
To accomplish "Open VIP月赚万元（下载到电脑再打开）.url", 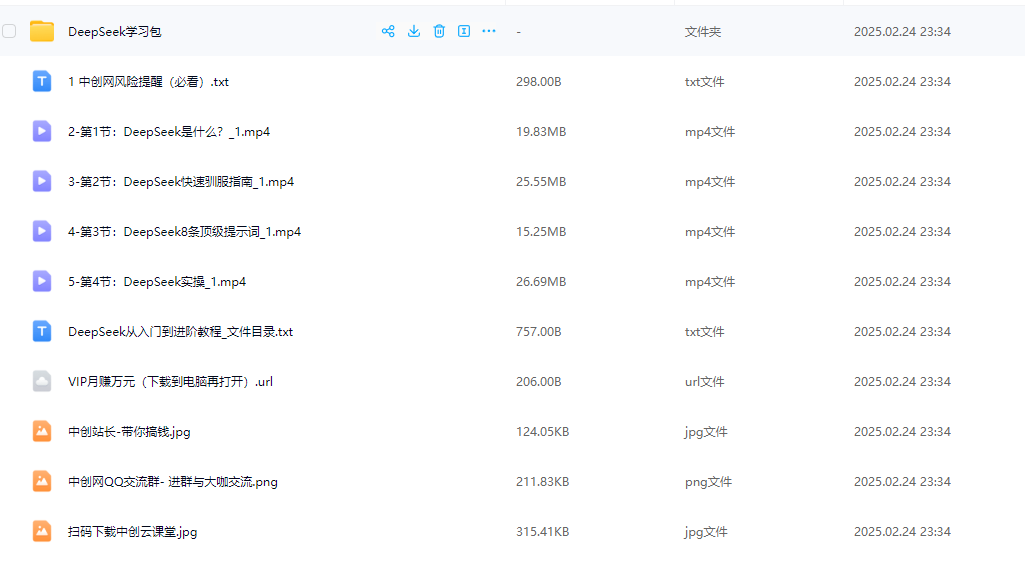I will [x=171, y=382].
